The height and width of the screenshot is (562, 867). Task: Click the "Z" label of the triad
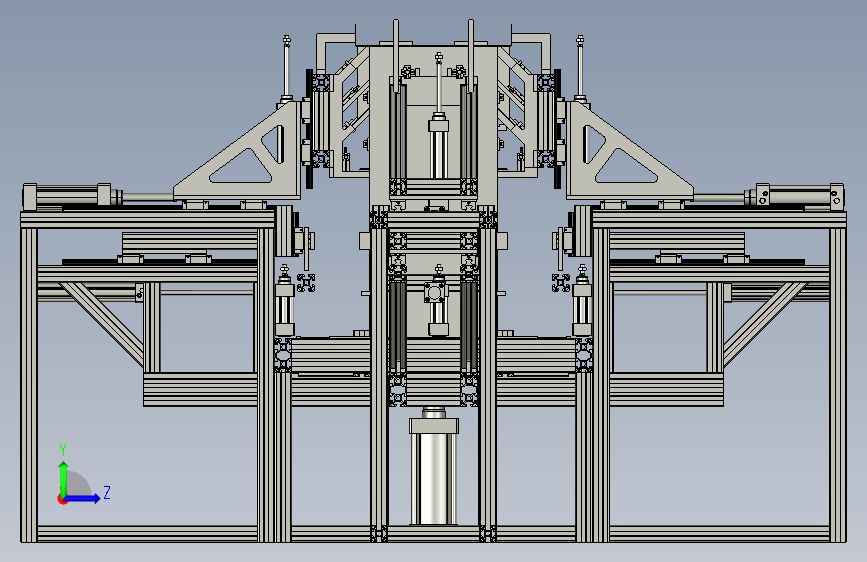tap(107, 492)
